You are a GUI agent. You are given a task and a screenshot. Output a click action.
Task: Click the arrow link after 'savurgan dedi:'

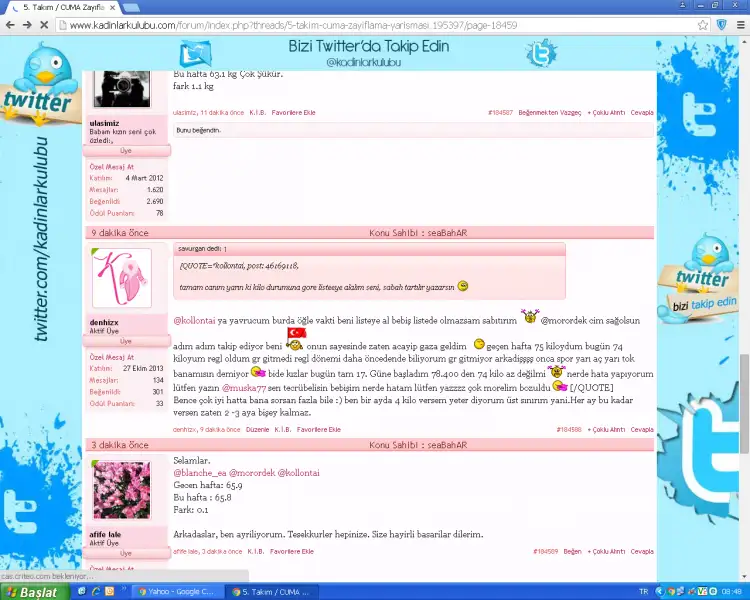click(225, 249)
